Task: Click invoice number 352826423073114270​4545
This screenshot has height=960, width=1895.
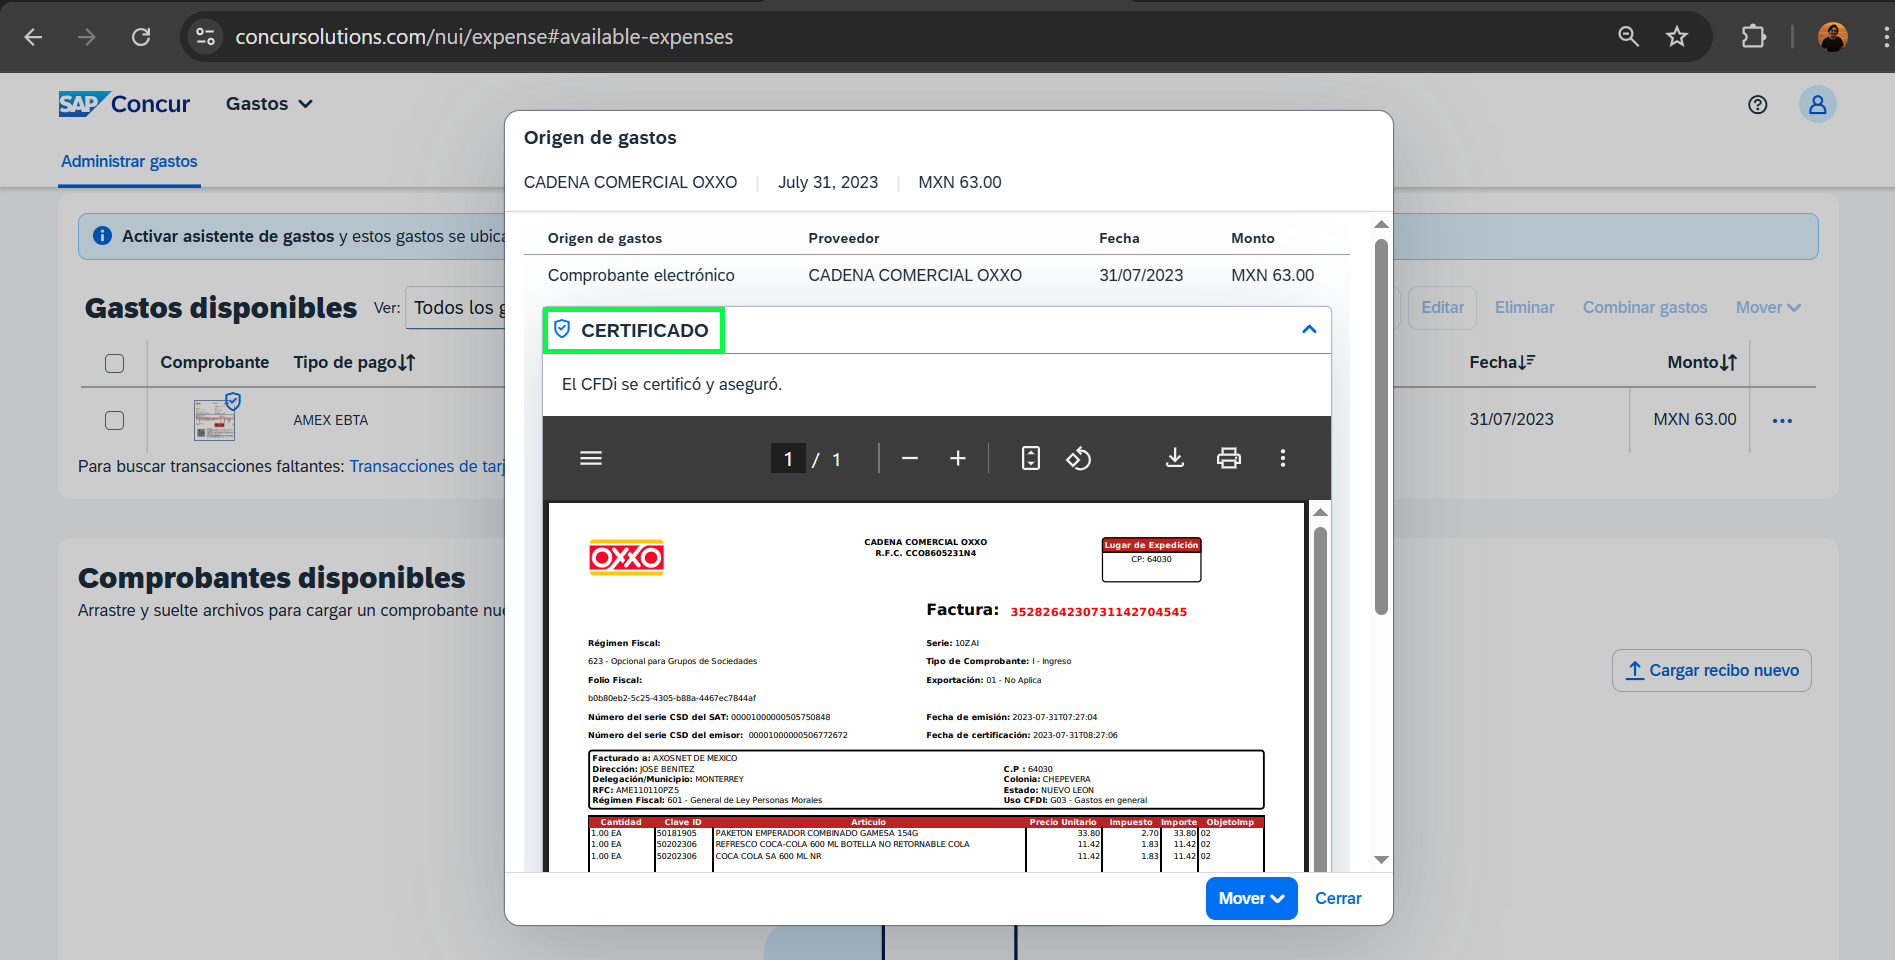Action: tap(1098, 612)
